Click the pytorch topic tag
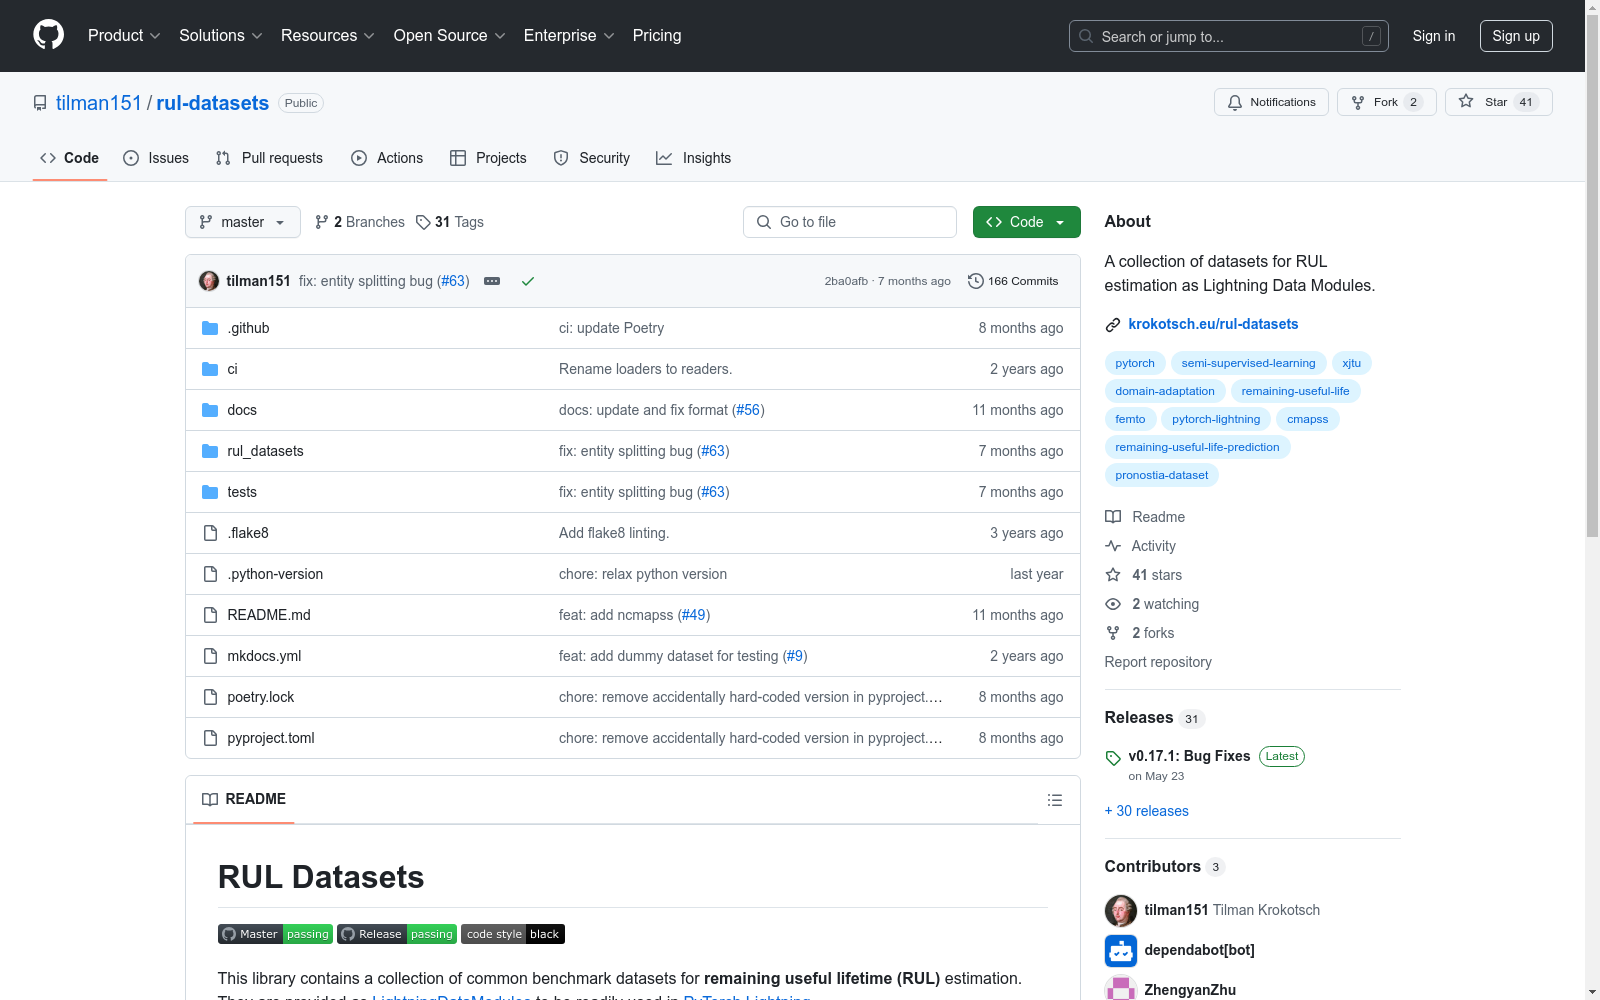This screenshot has width=1600, height=1000. click(1135, 363)
